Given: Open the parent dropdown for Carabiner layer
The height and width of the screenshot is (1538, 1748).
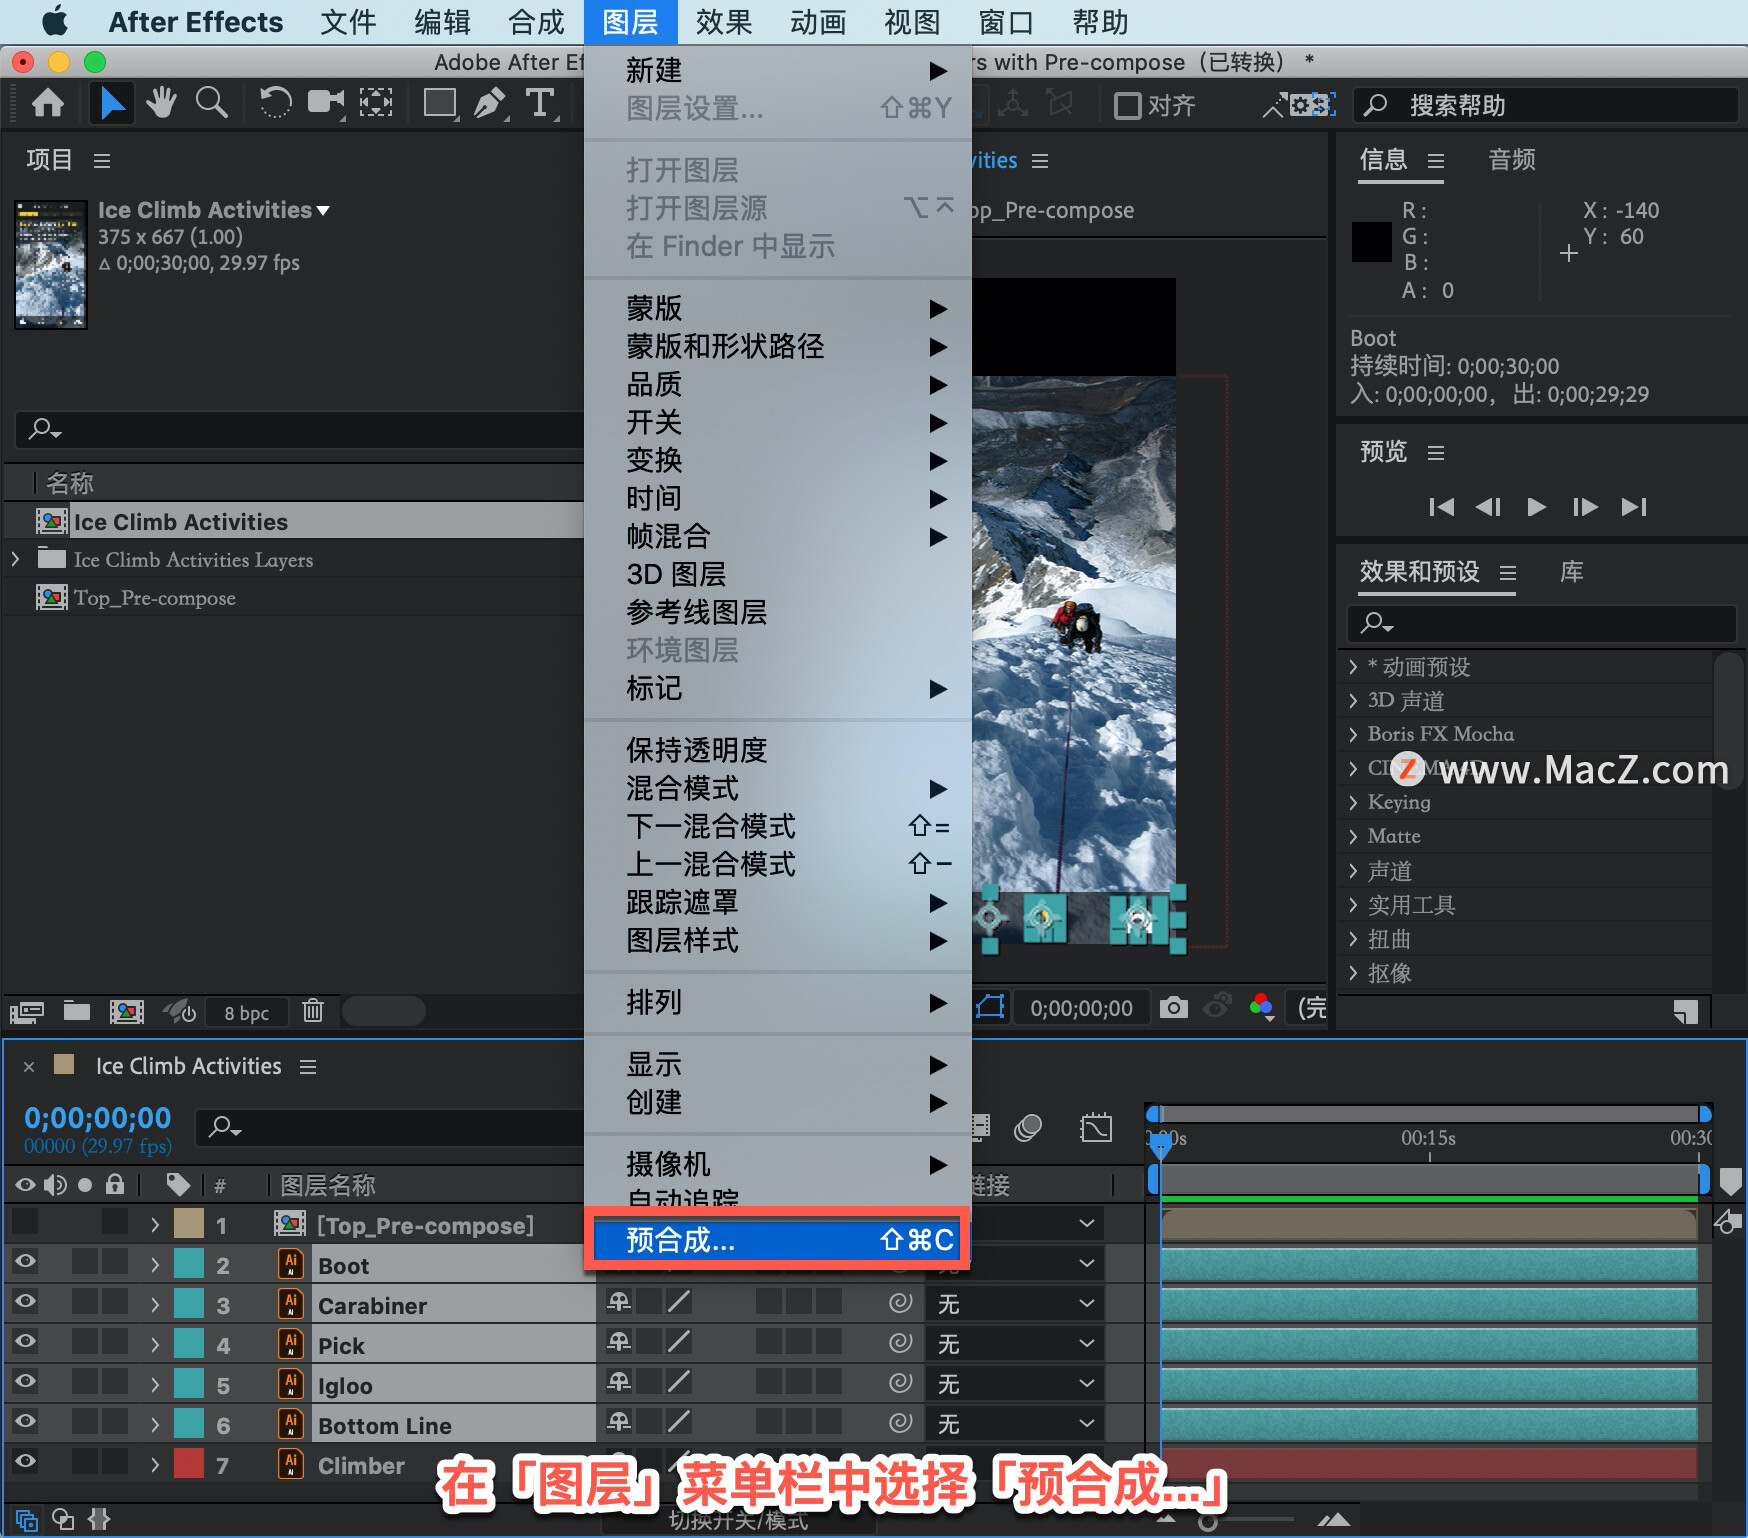Looking at the screenshot, I should [x=1014, y=1303].
